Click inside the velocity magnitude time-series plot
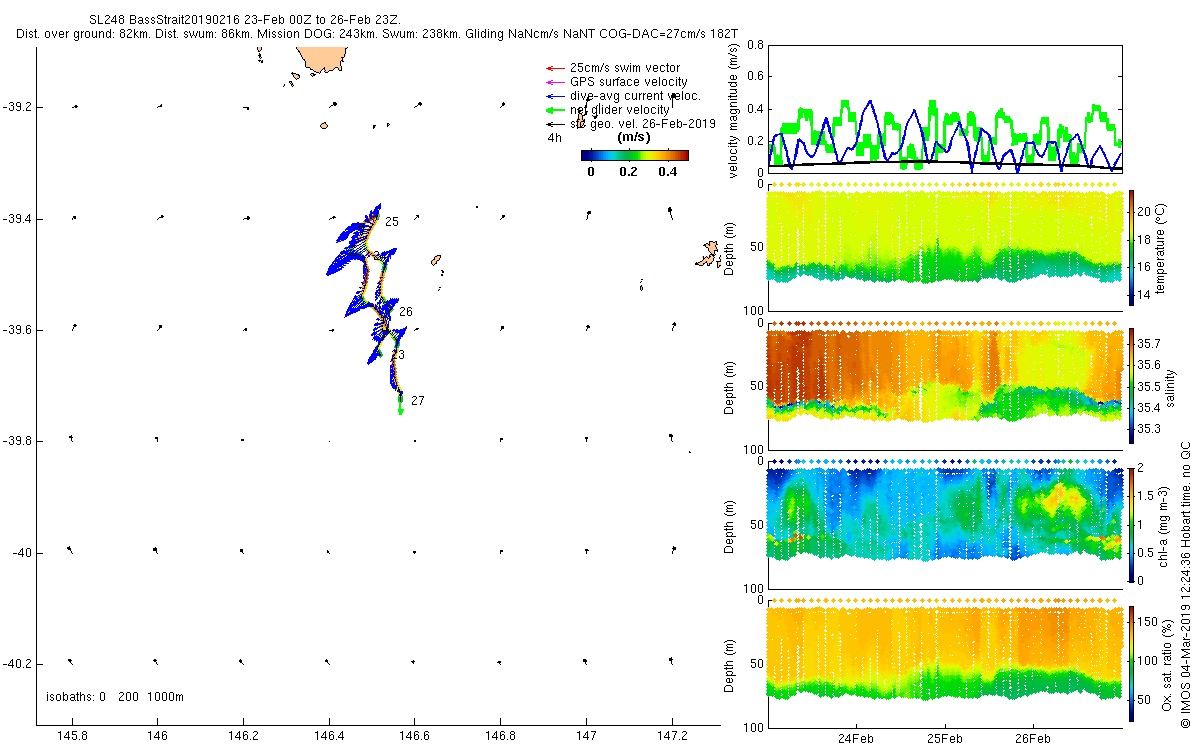The width and height of the screenshot is (1200, 750). click(x=945, y=108)
